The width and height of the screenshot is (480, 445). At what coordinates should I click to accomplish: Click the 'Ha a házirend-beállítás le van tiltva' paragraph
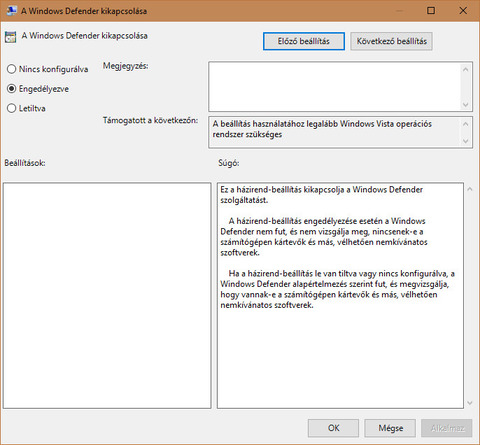[337, 289]
